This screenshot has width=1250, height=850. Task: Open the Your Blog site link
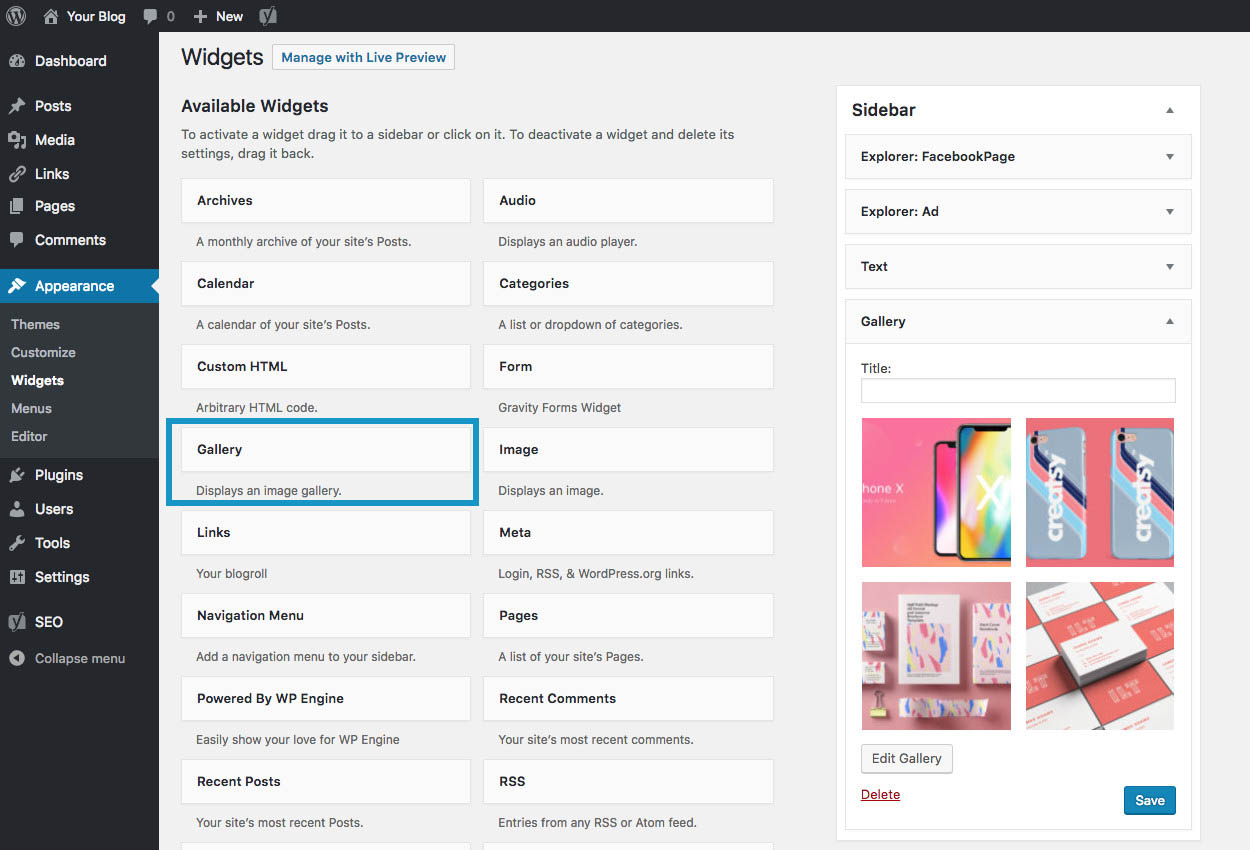click(x=96, y=16)
